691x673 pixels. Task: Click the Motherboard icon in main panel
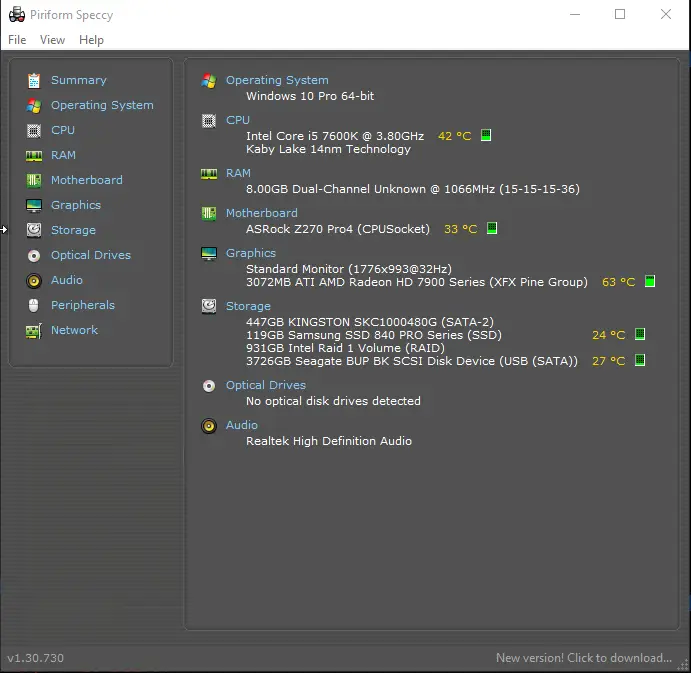tap(209, 214)
